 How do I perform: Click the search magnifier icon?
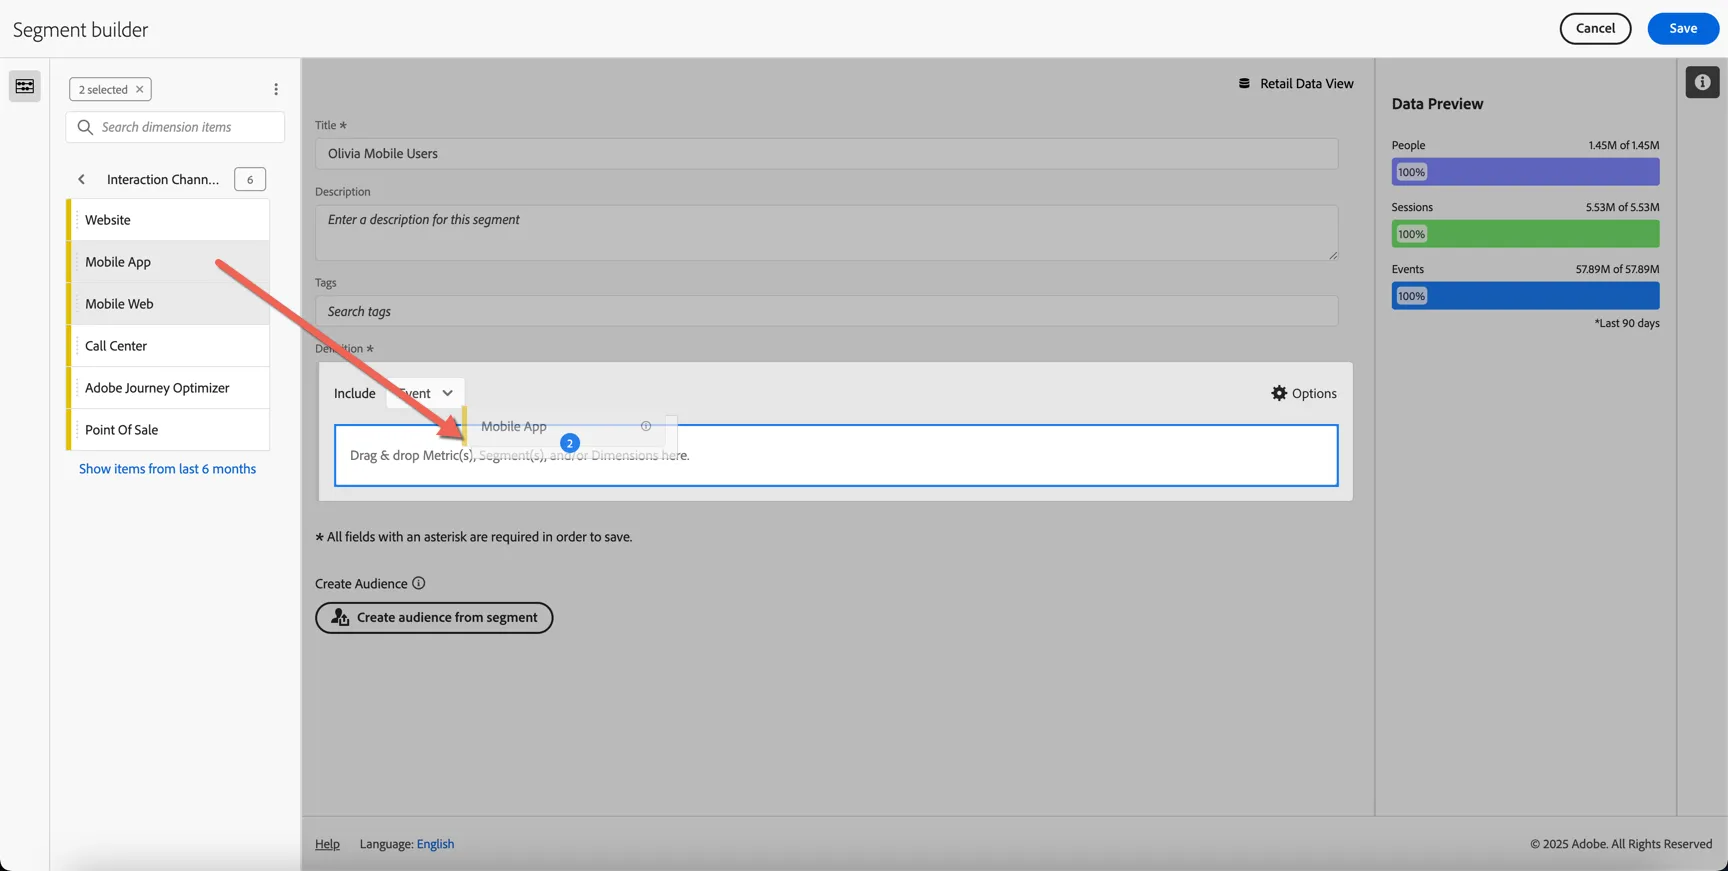pyautogui.click(x=85, y=127)
